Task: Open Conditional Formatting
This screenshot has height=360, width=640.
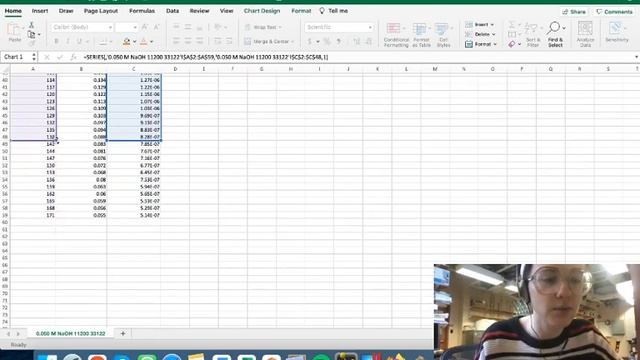Action: click(x=396, y=35)
